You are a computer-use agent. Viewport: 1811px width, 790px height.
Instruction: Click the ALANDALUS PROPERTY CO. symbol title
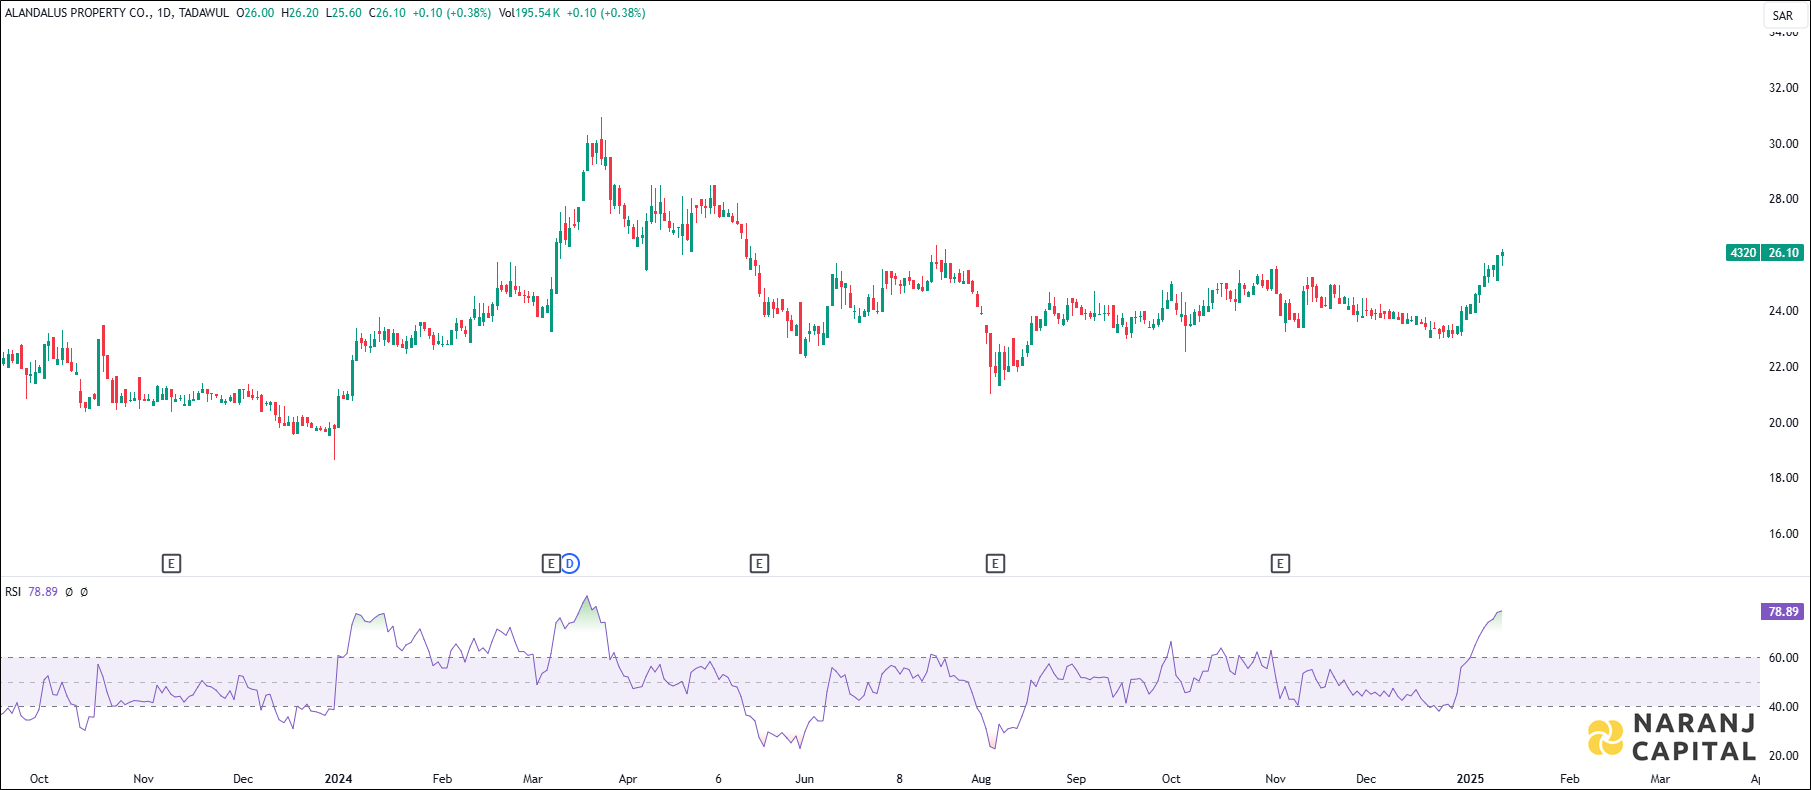78,13
